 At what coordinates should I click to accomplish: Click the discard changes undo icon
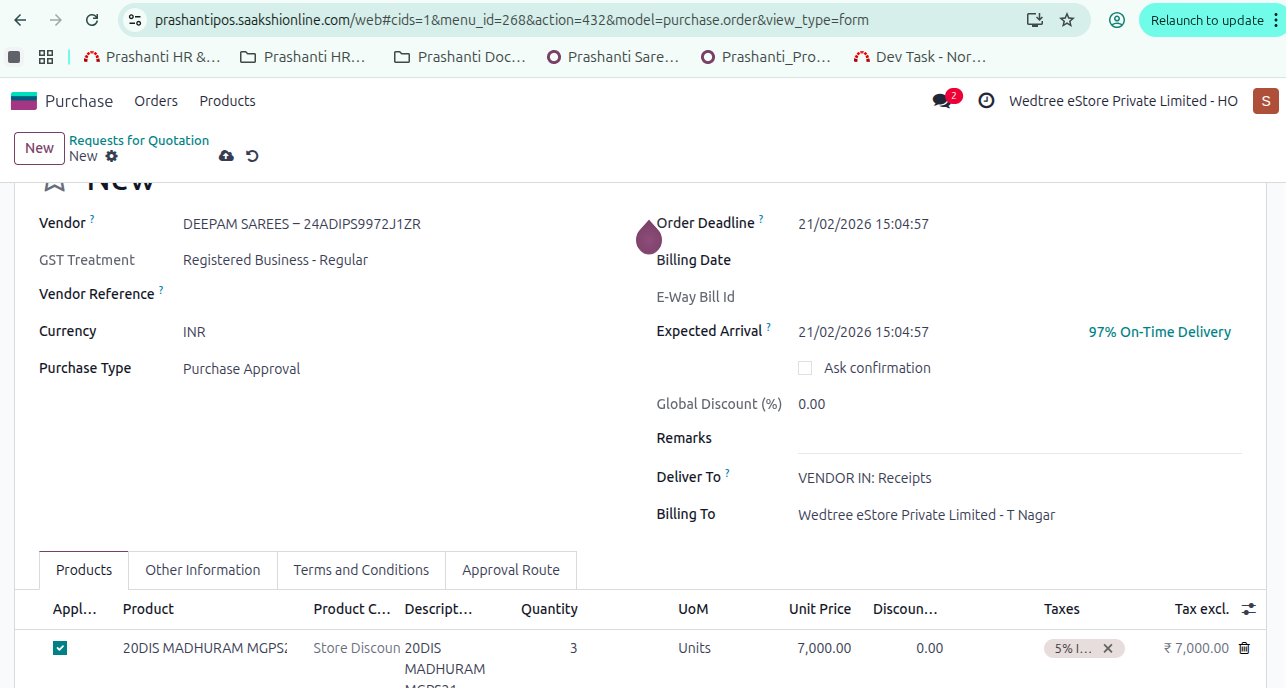pos(252,156)
